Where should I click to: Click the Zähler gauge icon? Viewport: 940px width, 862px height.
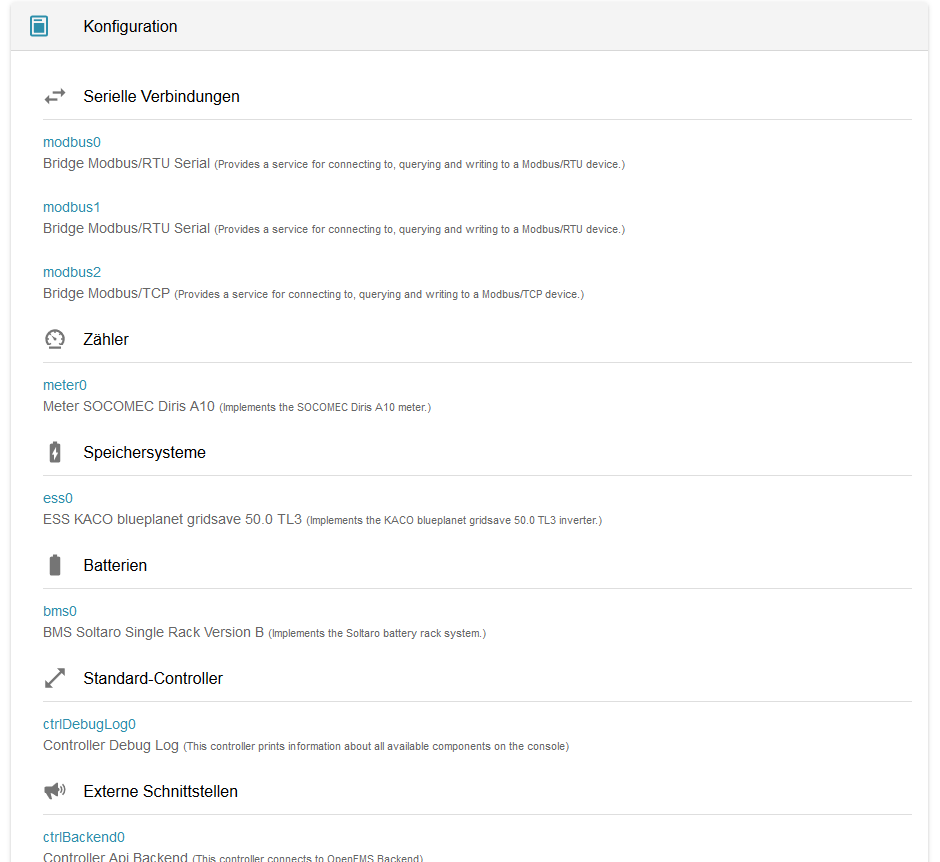click(x=55, y=339)
